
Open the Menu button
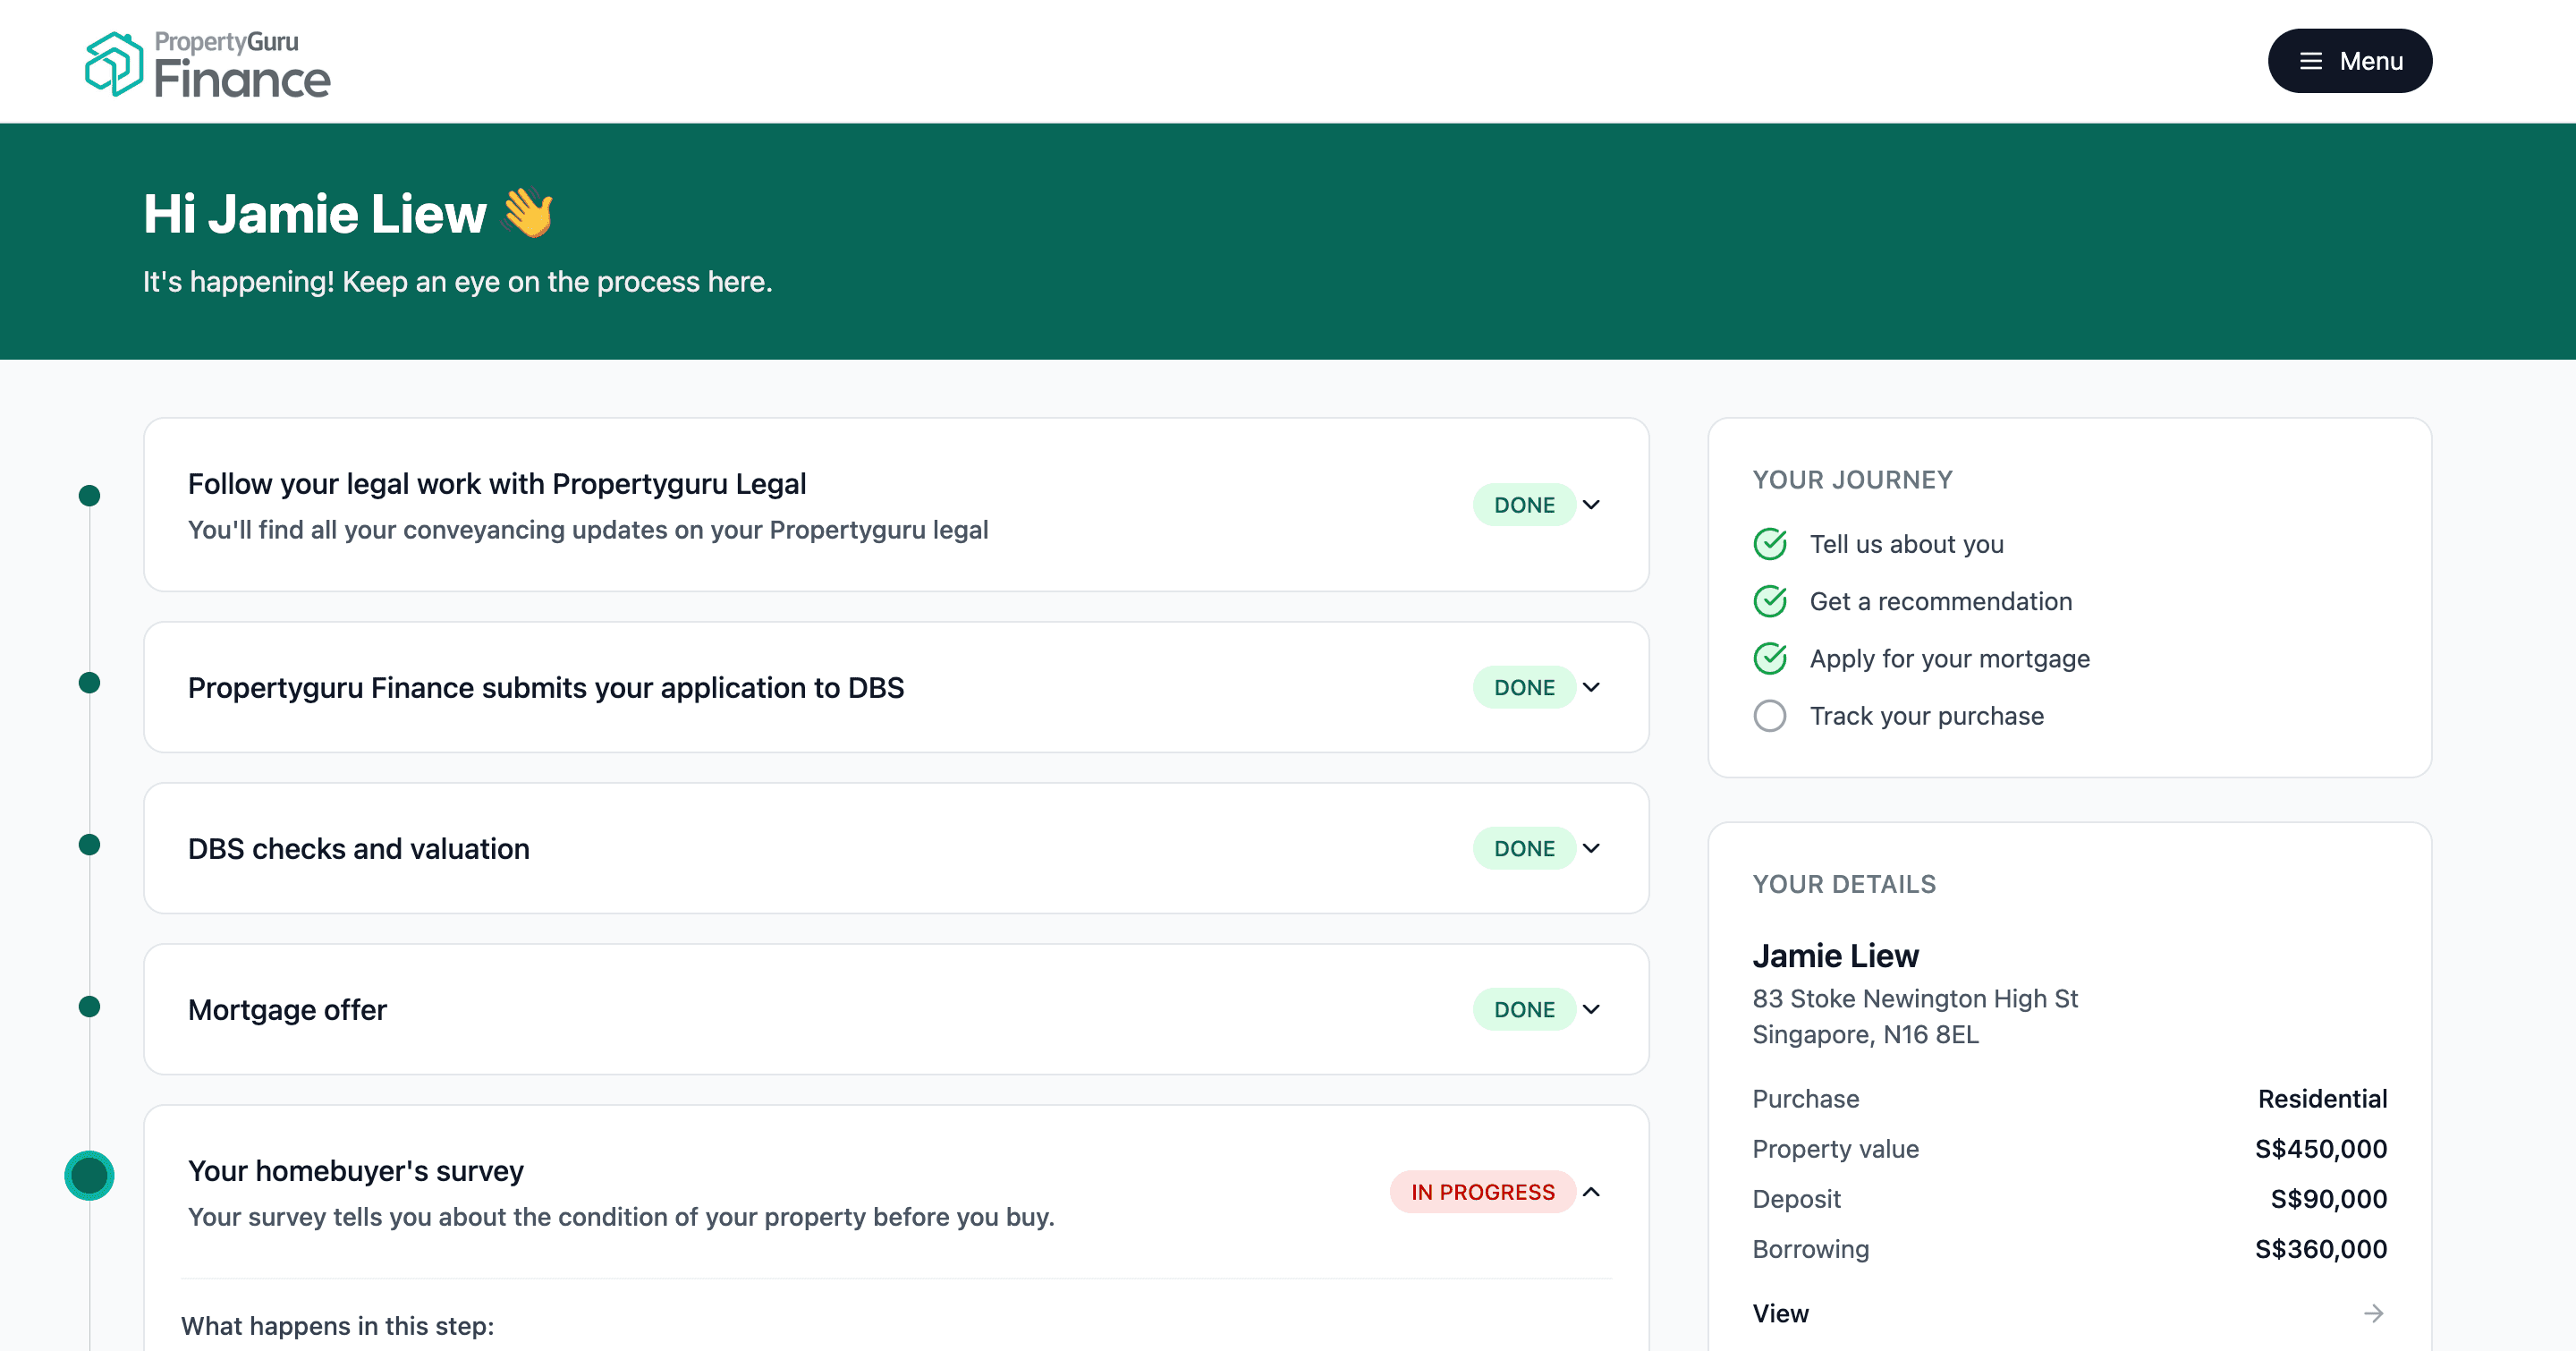[2349, 61]
